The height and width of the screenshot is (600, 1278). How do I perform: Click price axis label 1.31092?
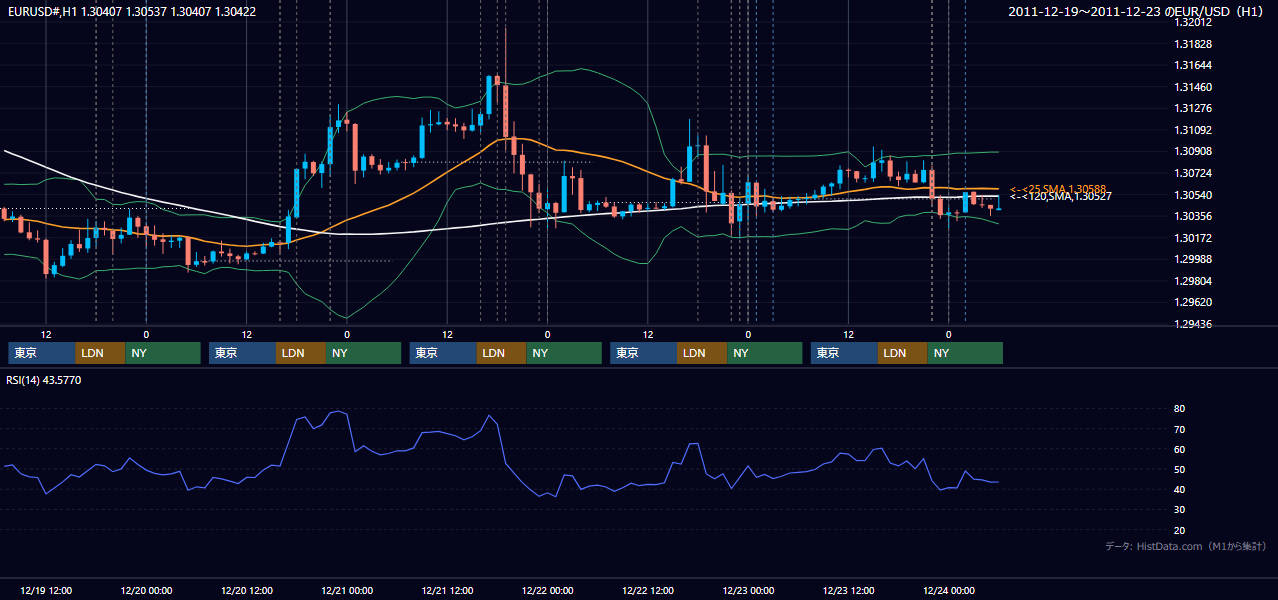click(1193, 131)
